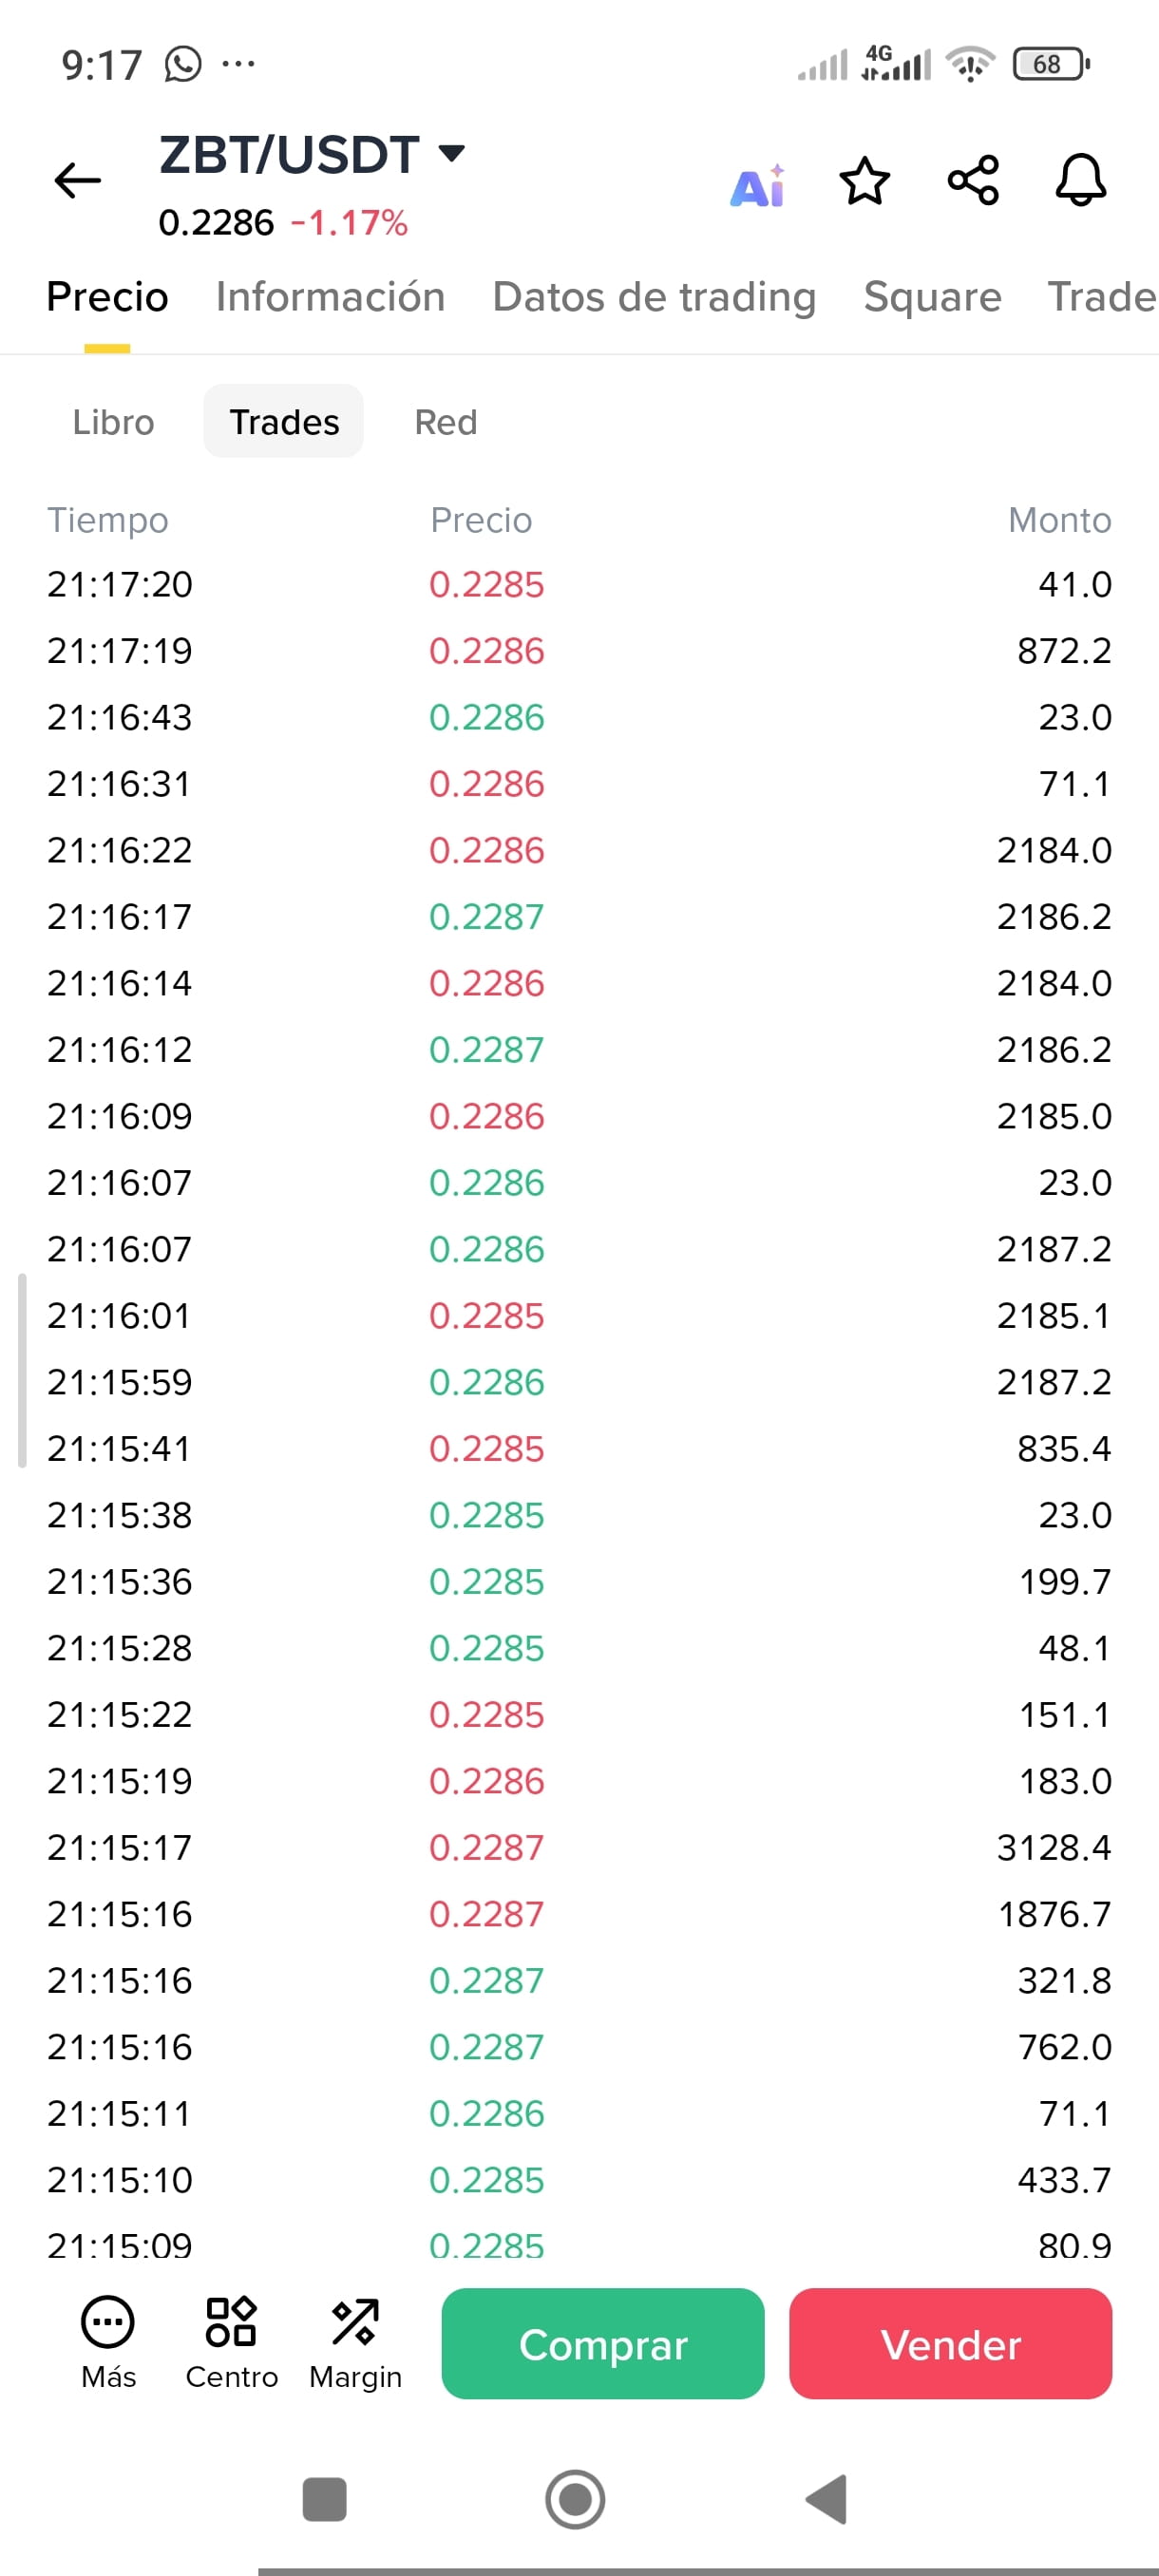
Task: Tap Android home navigation button
Action: [575, 2500]
